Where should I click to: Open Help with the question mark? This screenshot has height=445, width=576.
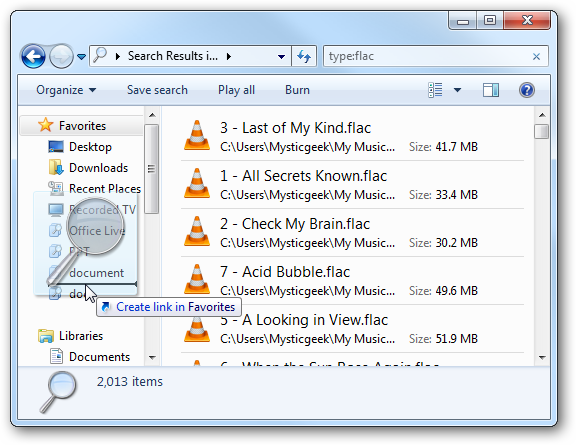[x=526, y=90]
